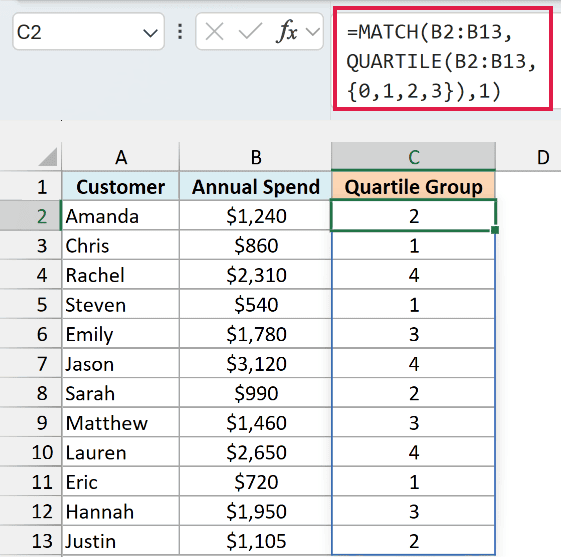
Task: Select column C header
Action: tap(413, 157)
